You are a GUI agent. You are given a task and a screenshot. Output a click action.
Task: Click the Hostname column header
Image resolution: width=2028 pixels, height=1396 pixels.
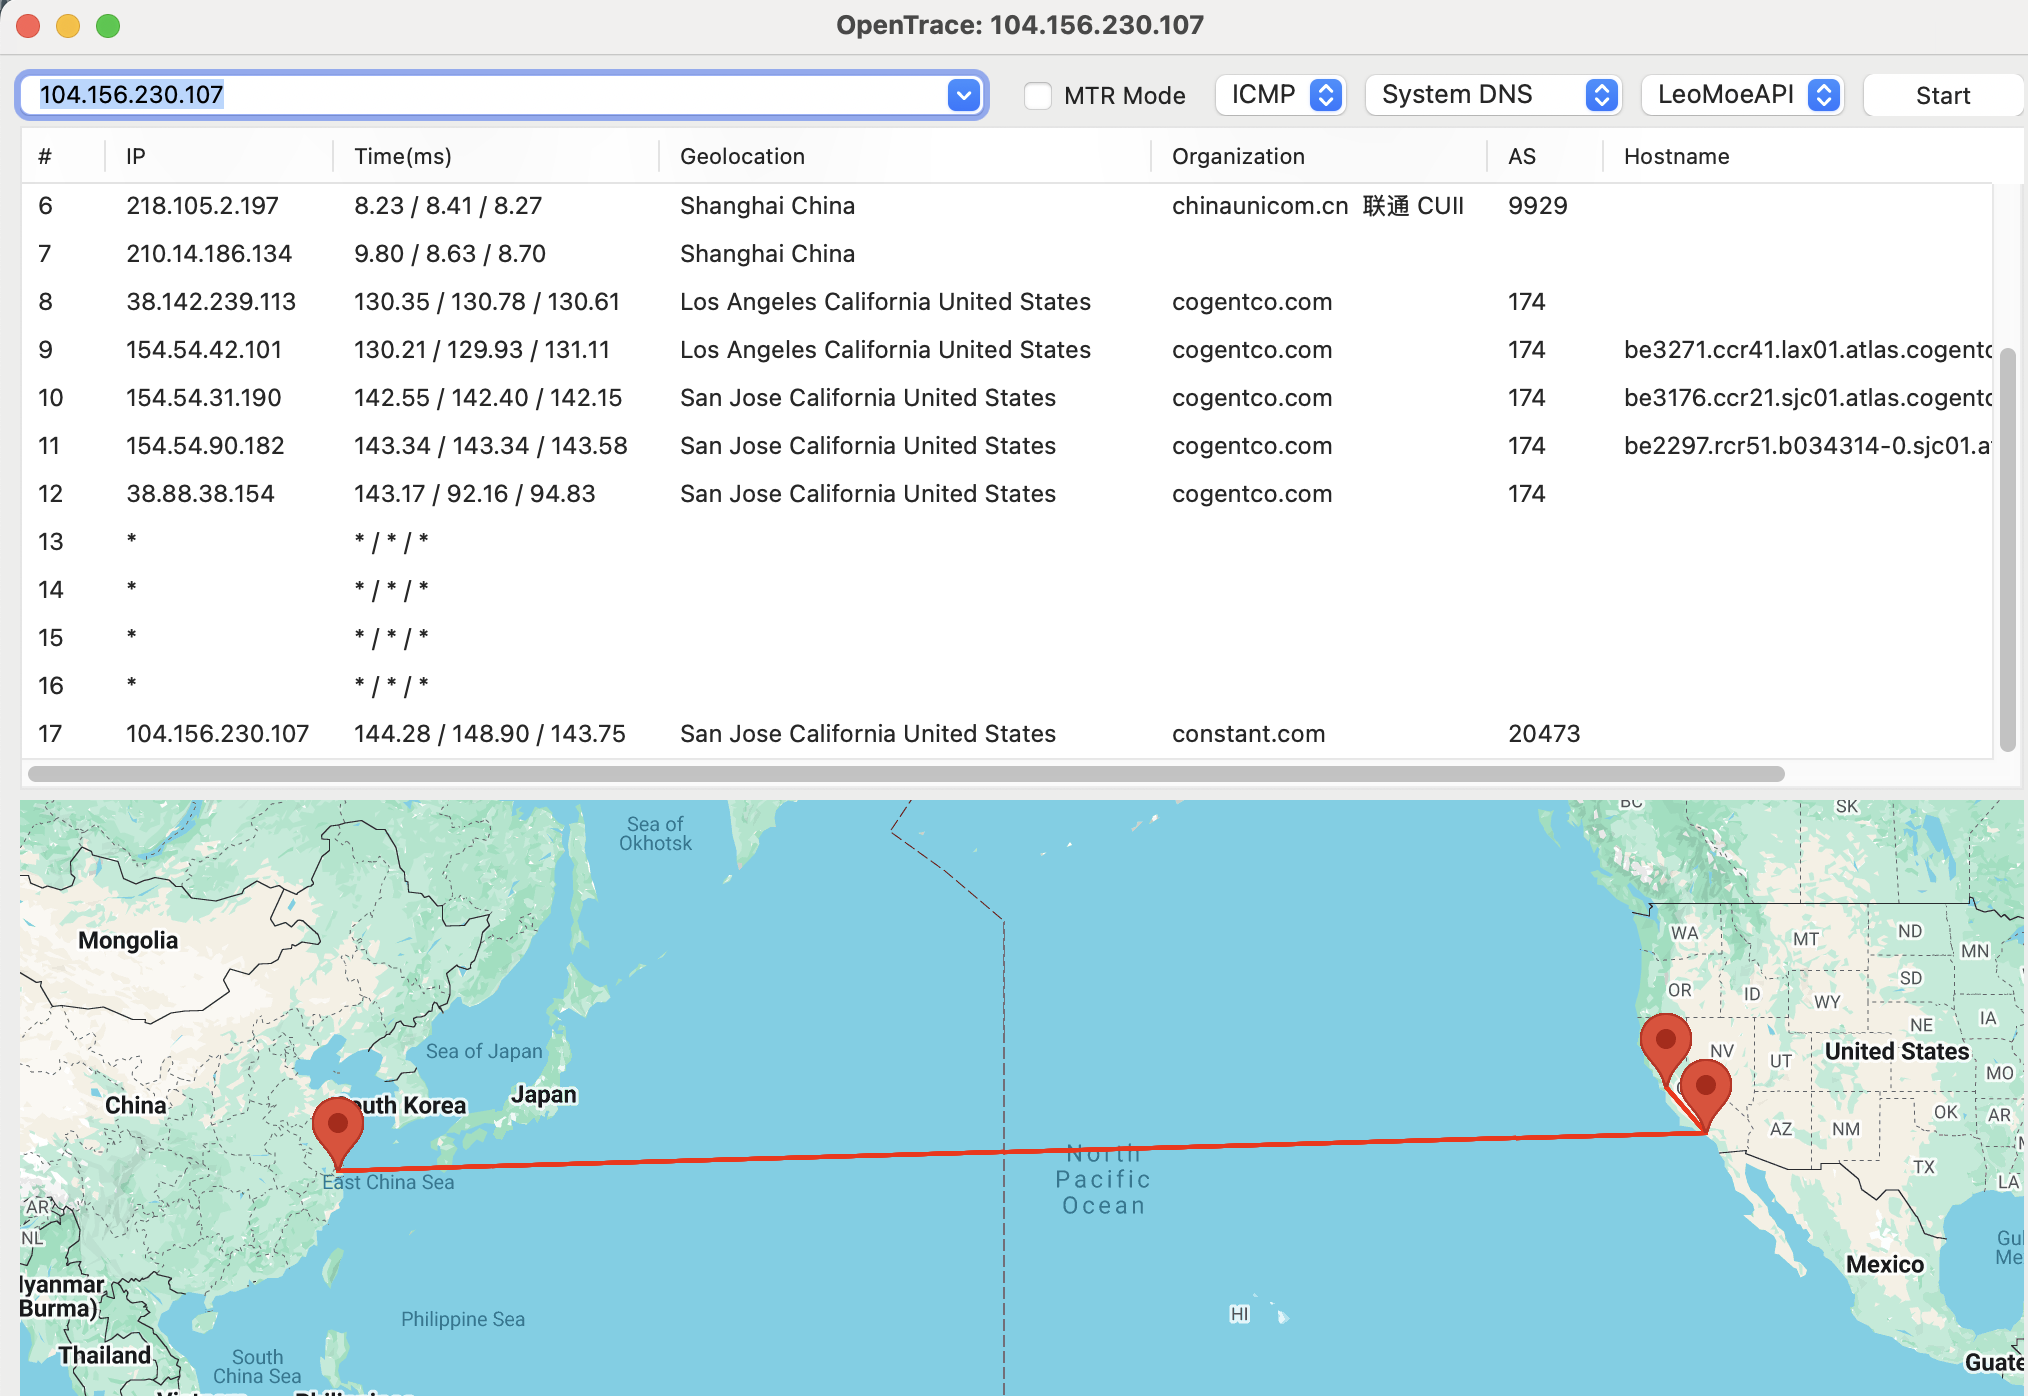point(1676,156)
